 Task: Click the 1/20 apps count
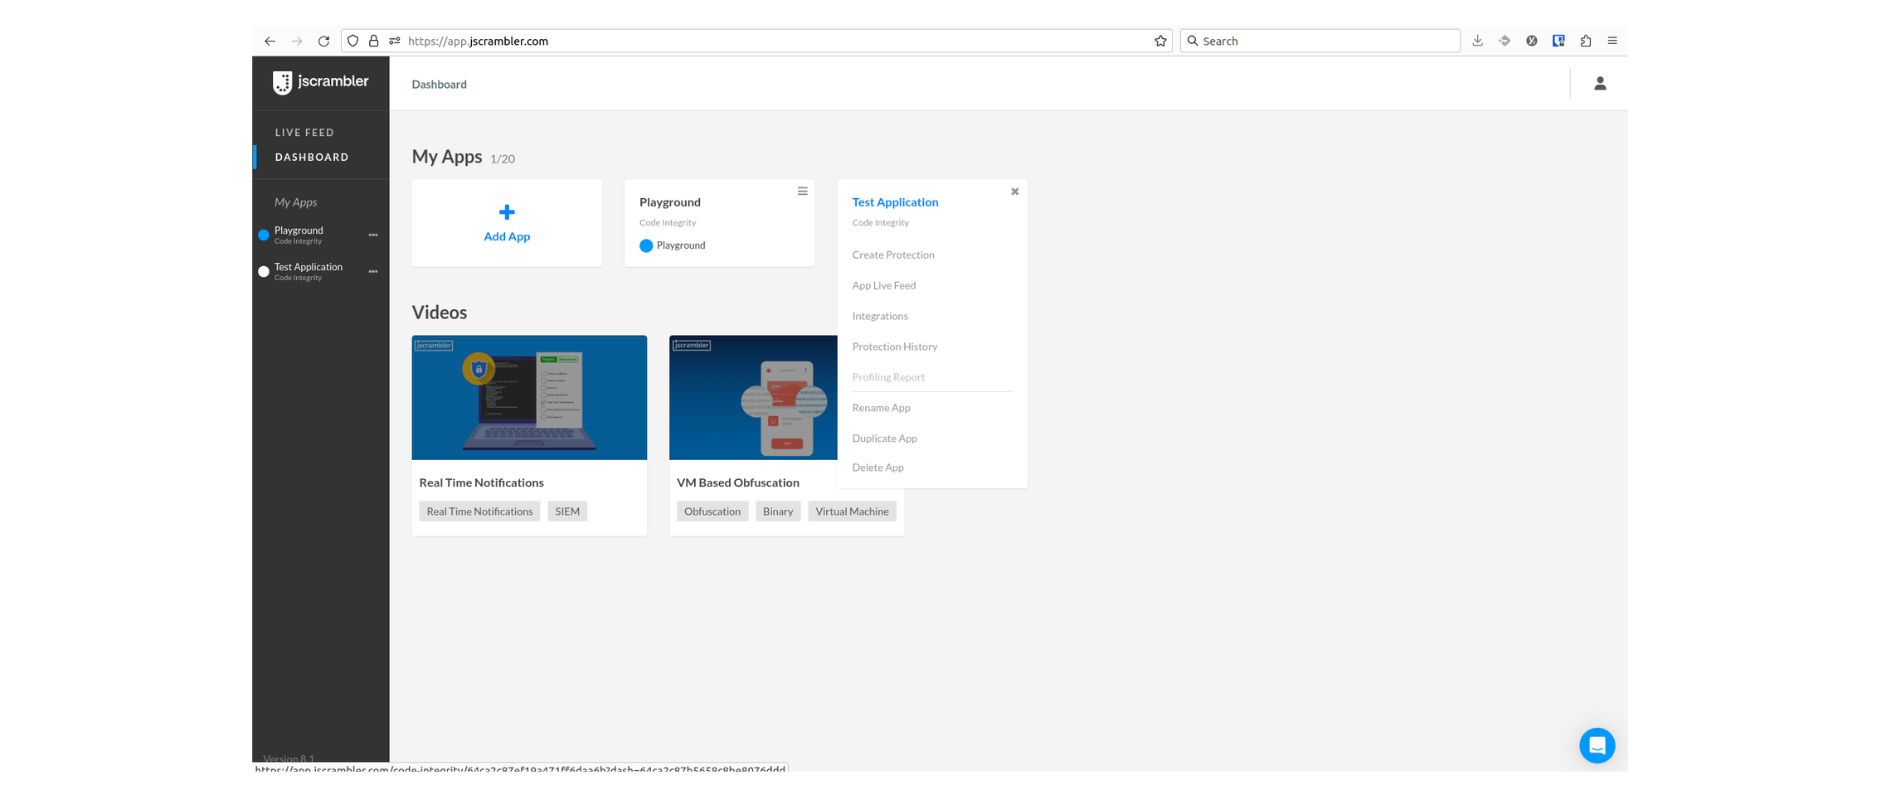502,159
